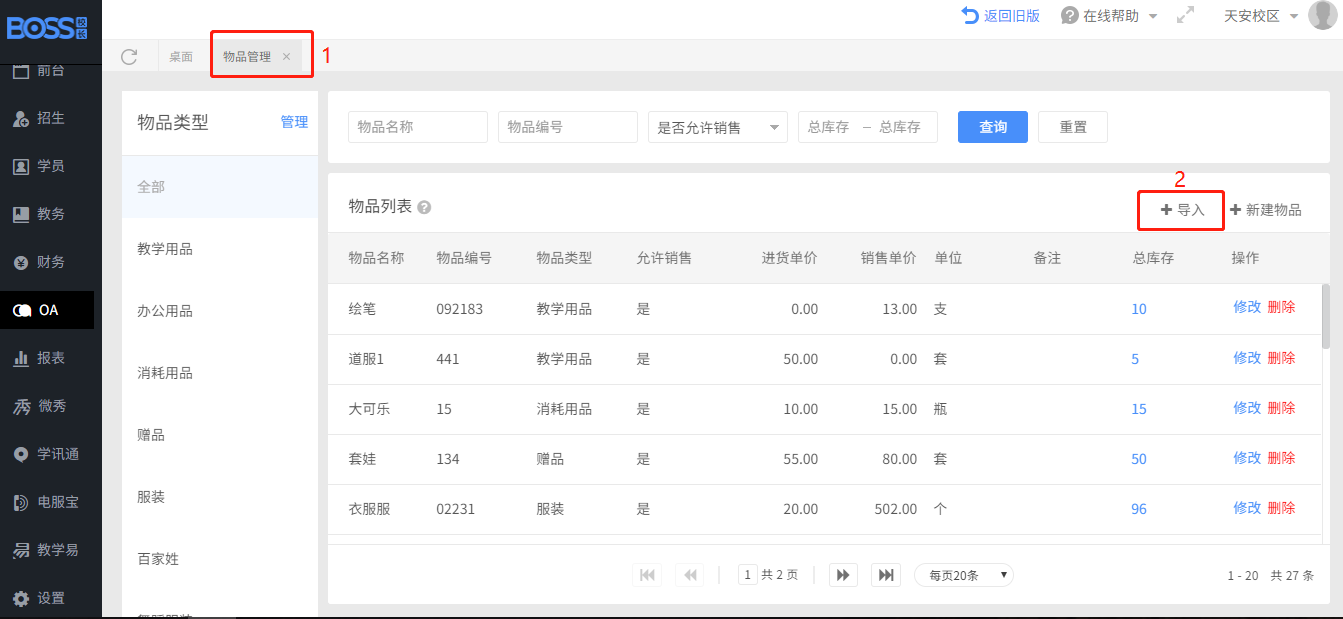Click the BOSS logo
Viewport: 1343px width, 619px height.
pos(47,28)
